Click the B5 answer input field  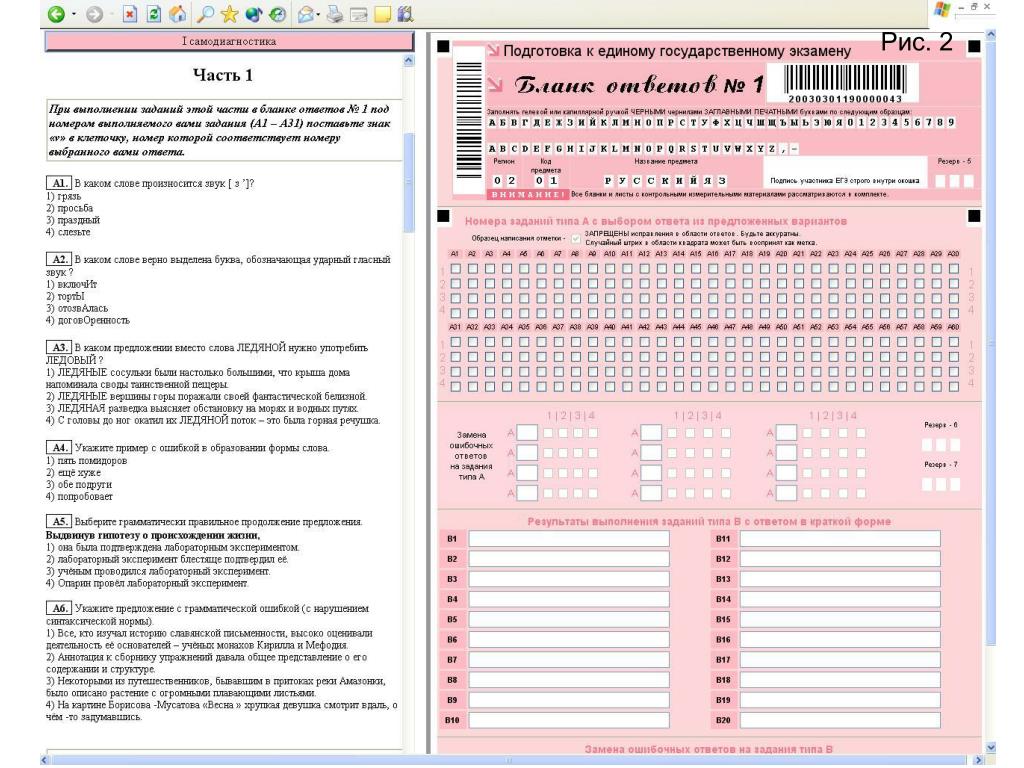click(x=569, y=619)
